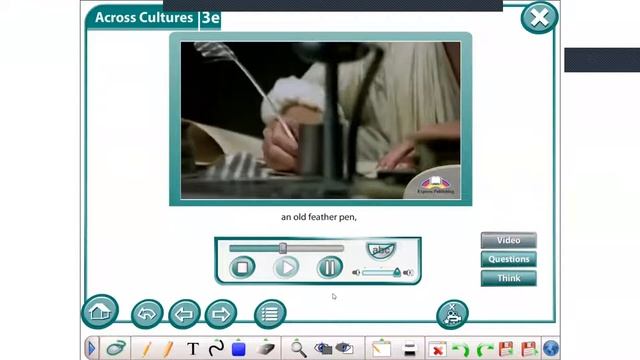Image resolution: width=640 pixels, height=360 pixels.
Task: Play the video
Action: coord(286,268)
